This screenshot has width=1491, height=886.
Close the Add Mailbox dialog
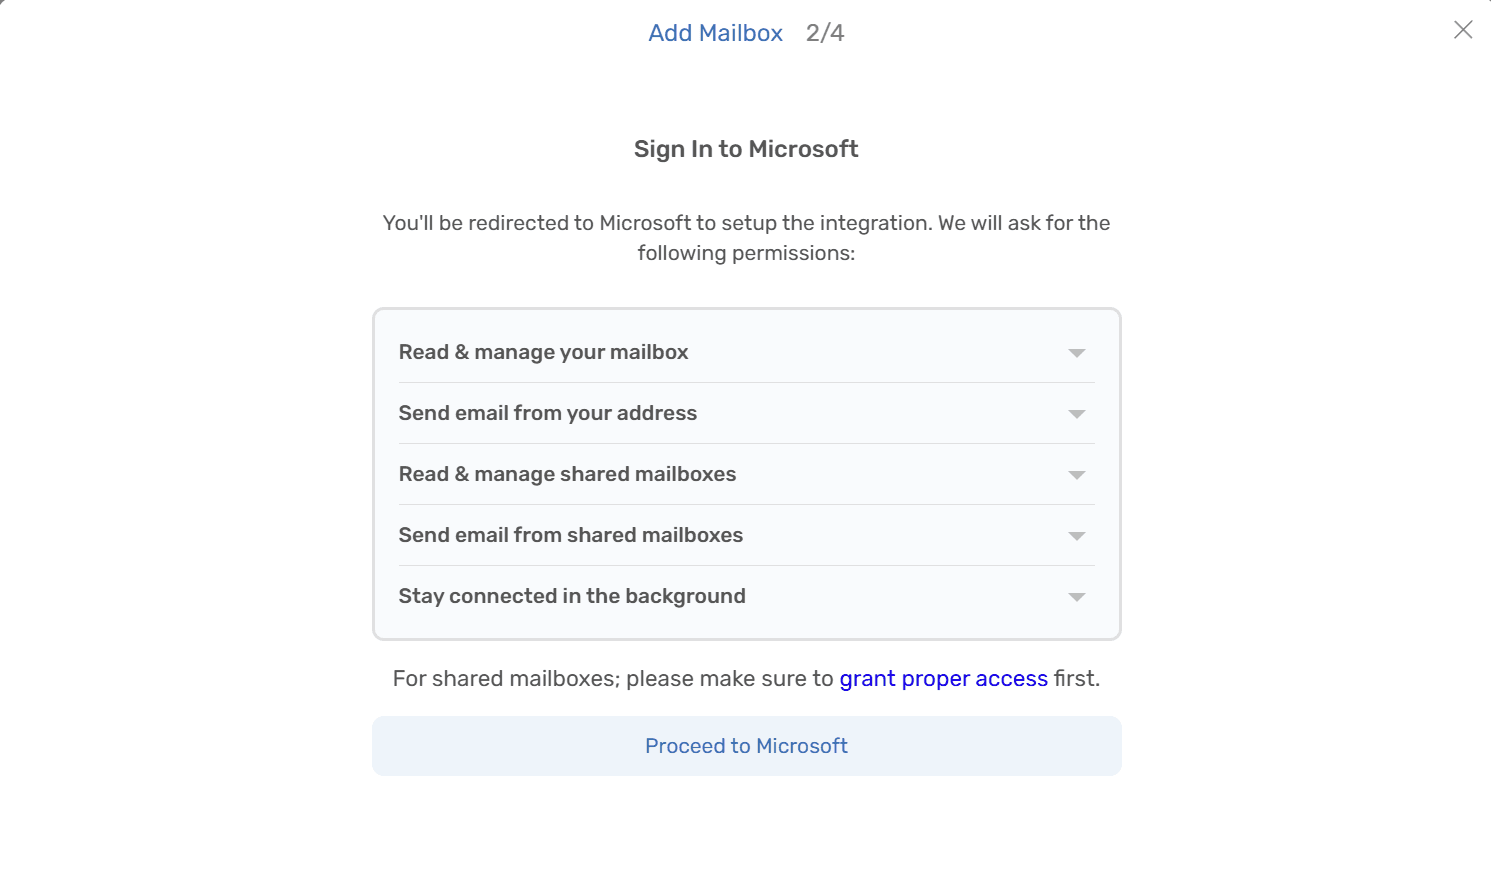tap(1463, 30)
